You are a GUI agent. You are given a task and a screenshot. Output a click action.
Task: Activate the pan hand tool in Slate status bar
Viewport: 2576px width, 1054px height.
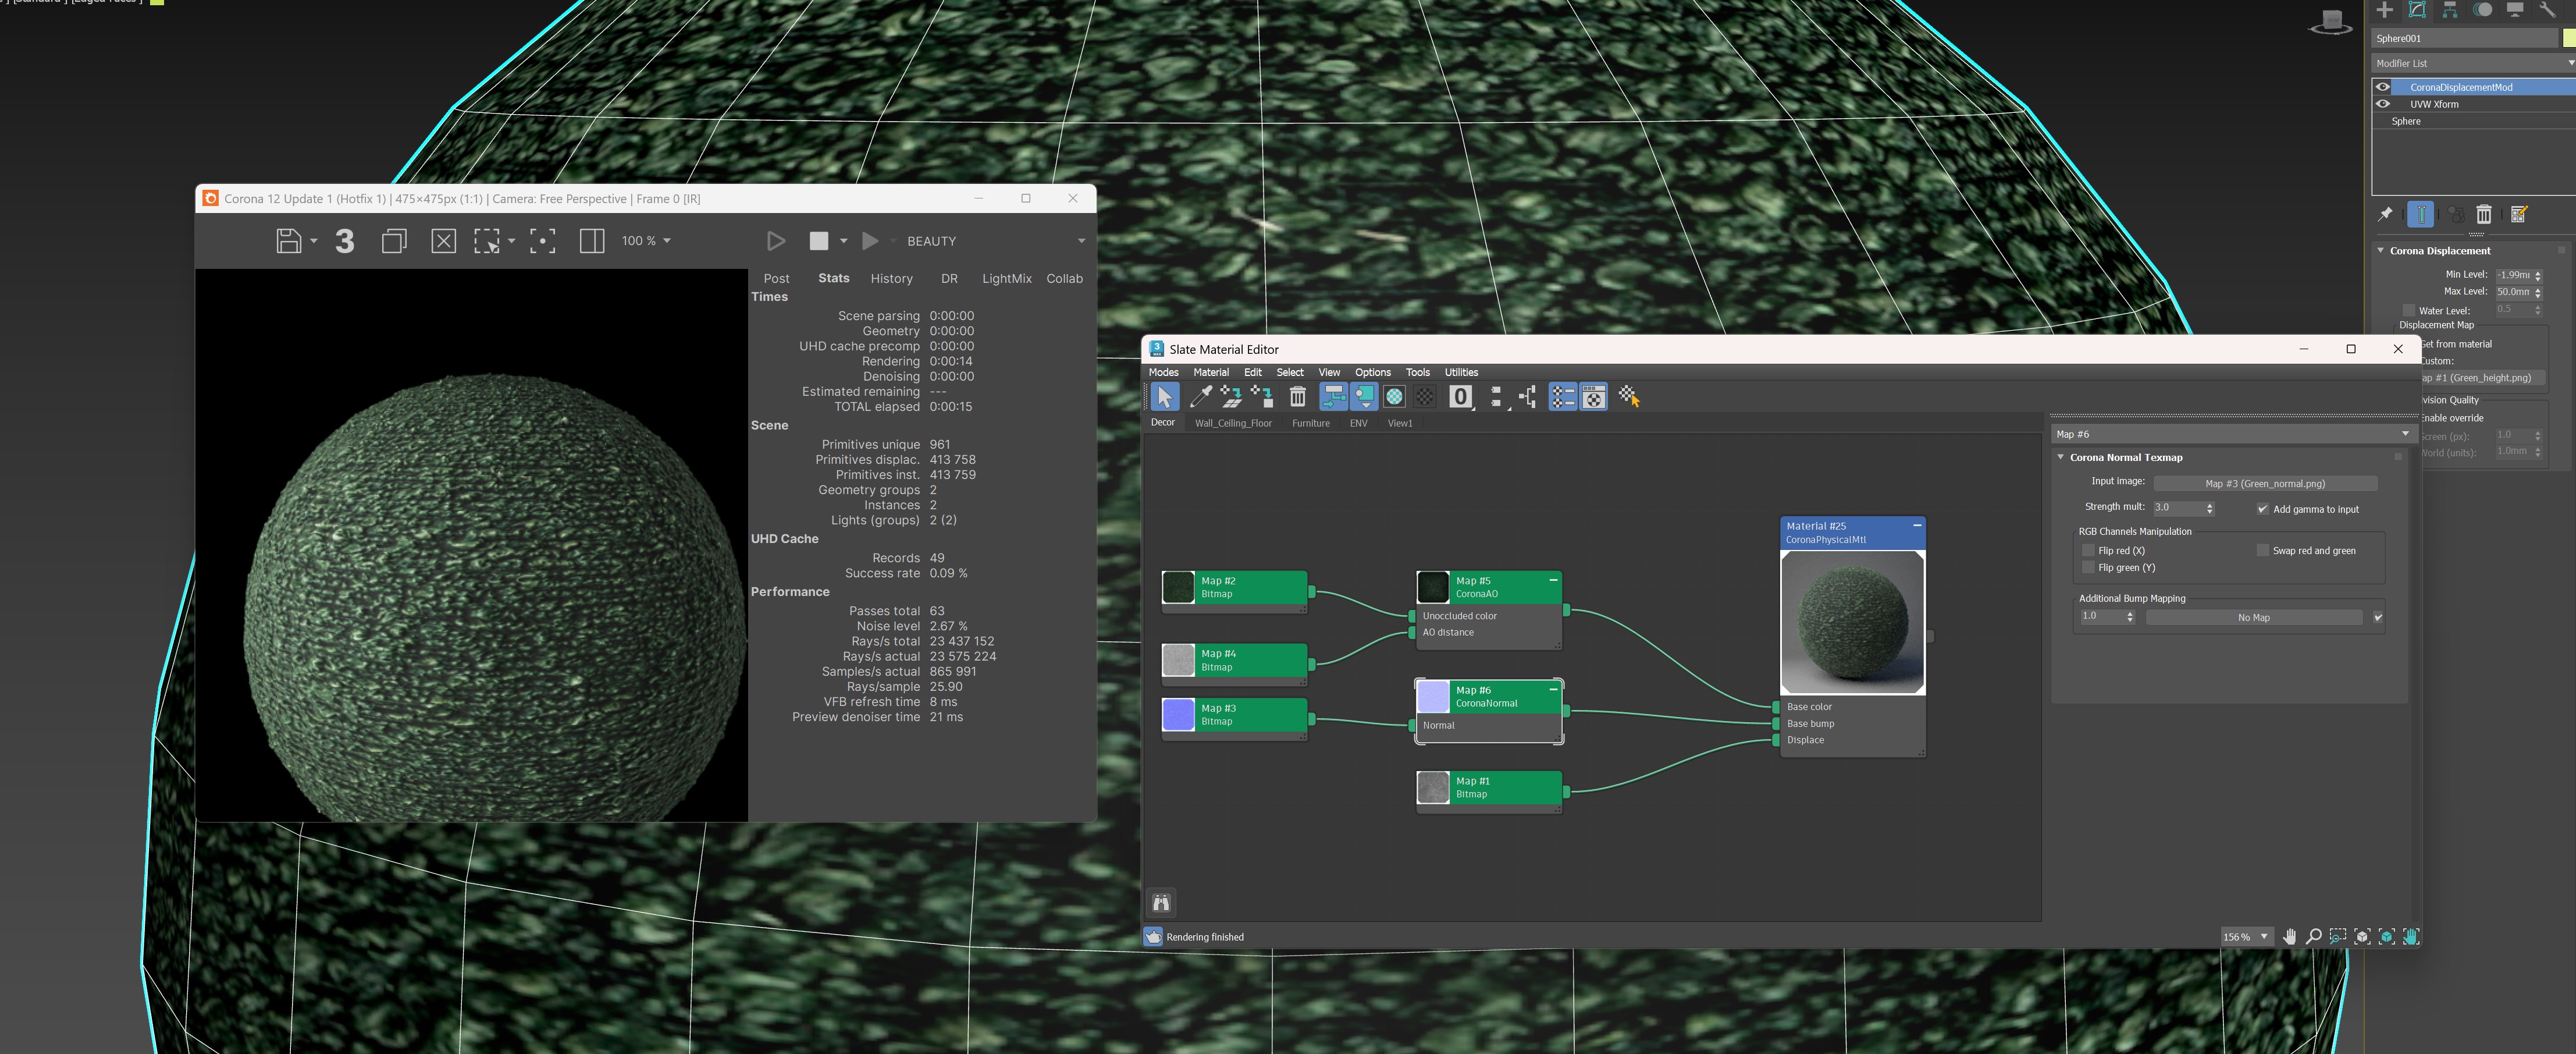[2289, 936]
